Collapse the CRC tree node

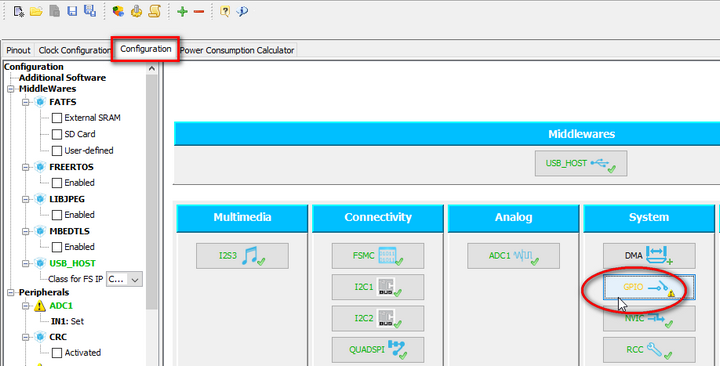click(26, 337)
